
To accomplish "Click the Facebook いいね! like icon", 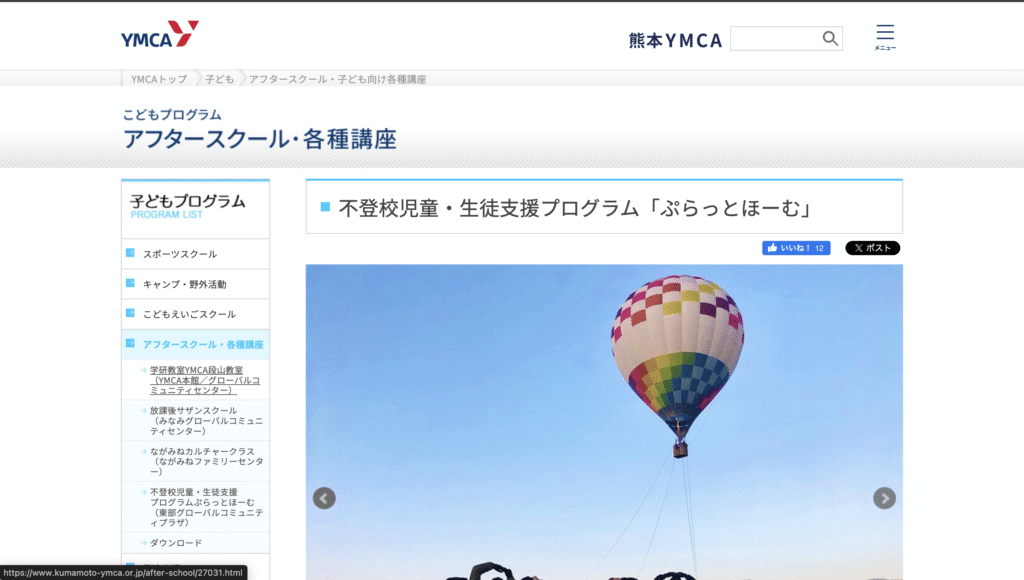I will point(795,247).
